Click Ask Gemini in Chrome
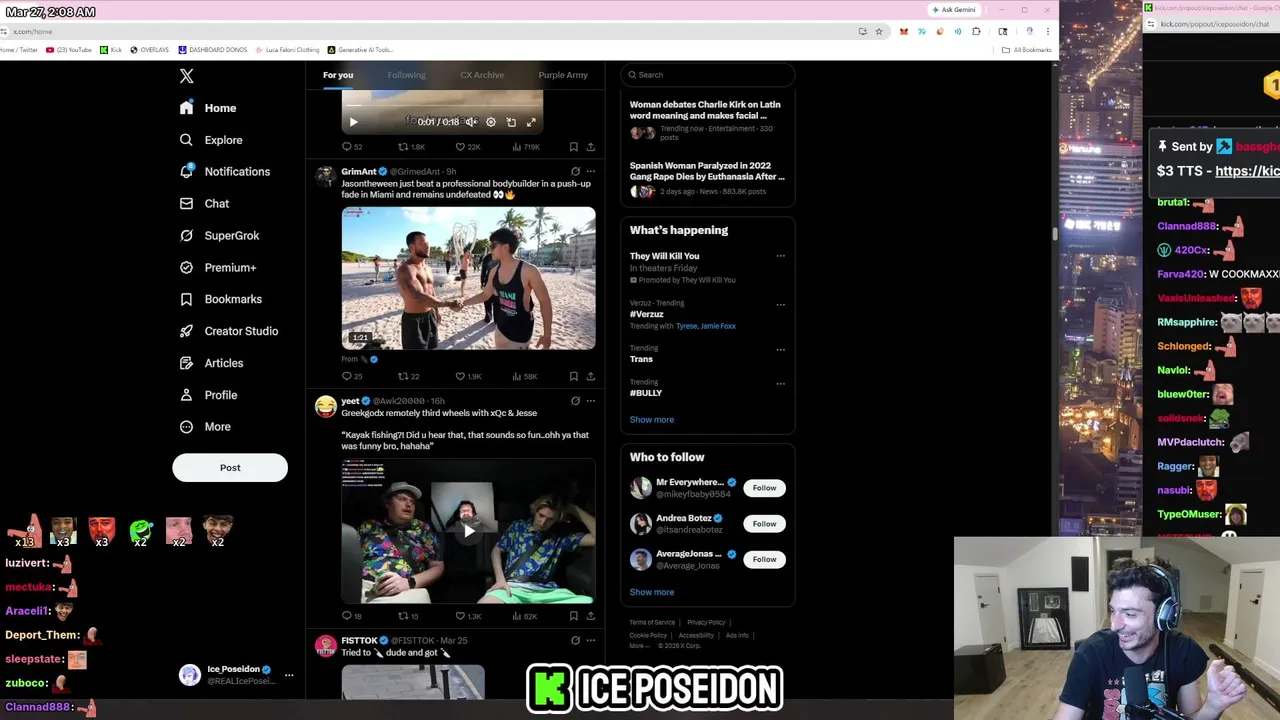 [954, 10]
